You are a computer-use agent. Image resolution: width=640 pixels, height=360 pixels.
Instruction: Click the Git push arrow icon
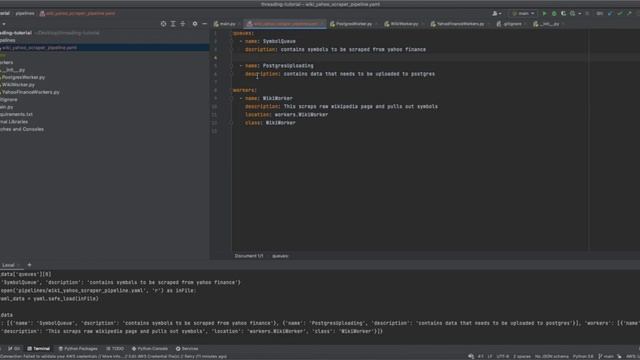tap(629, 13)
